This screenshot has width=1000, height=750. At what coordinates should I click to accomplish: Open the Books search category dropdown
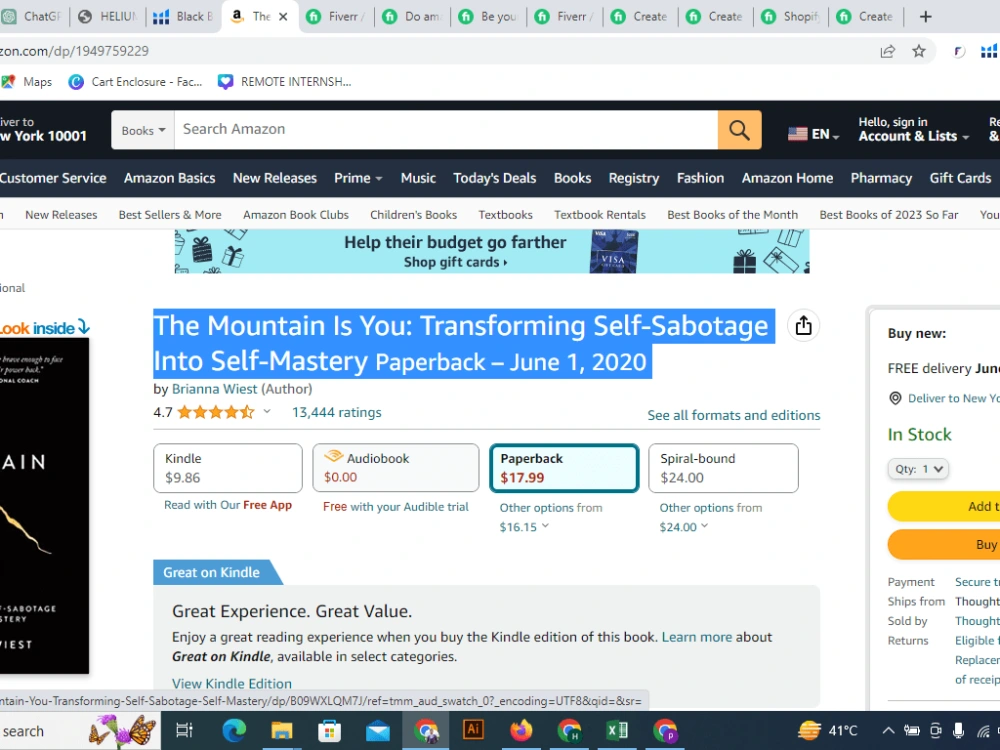tap(143, 130)
